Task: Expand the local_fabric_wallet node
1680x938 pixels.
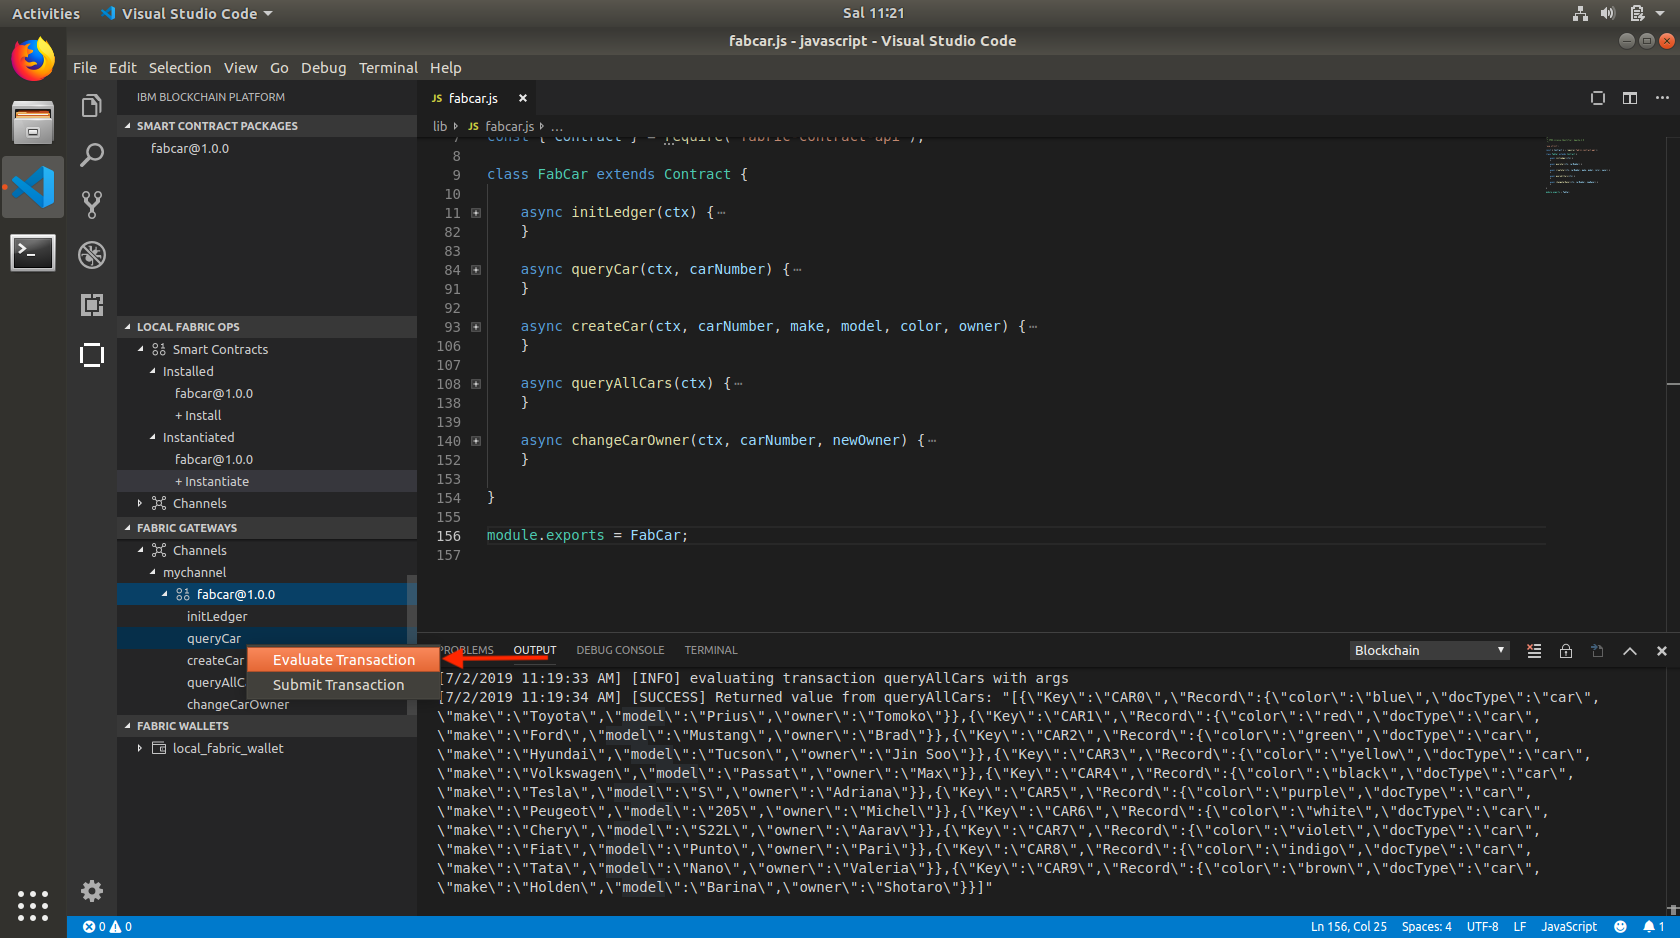Action: point(140,748)
